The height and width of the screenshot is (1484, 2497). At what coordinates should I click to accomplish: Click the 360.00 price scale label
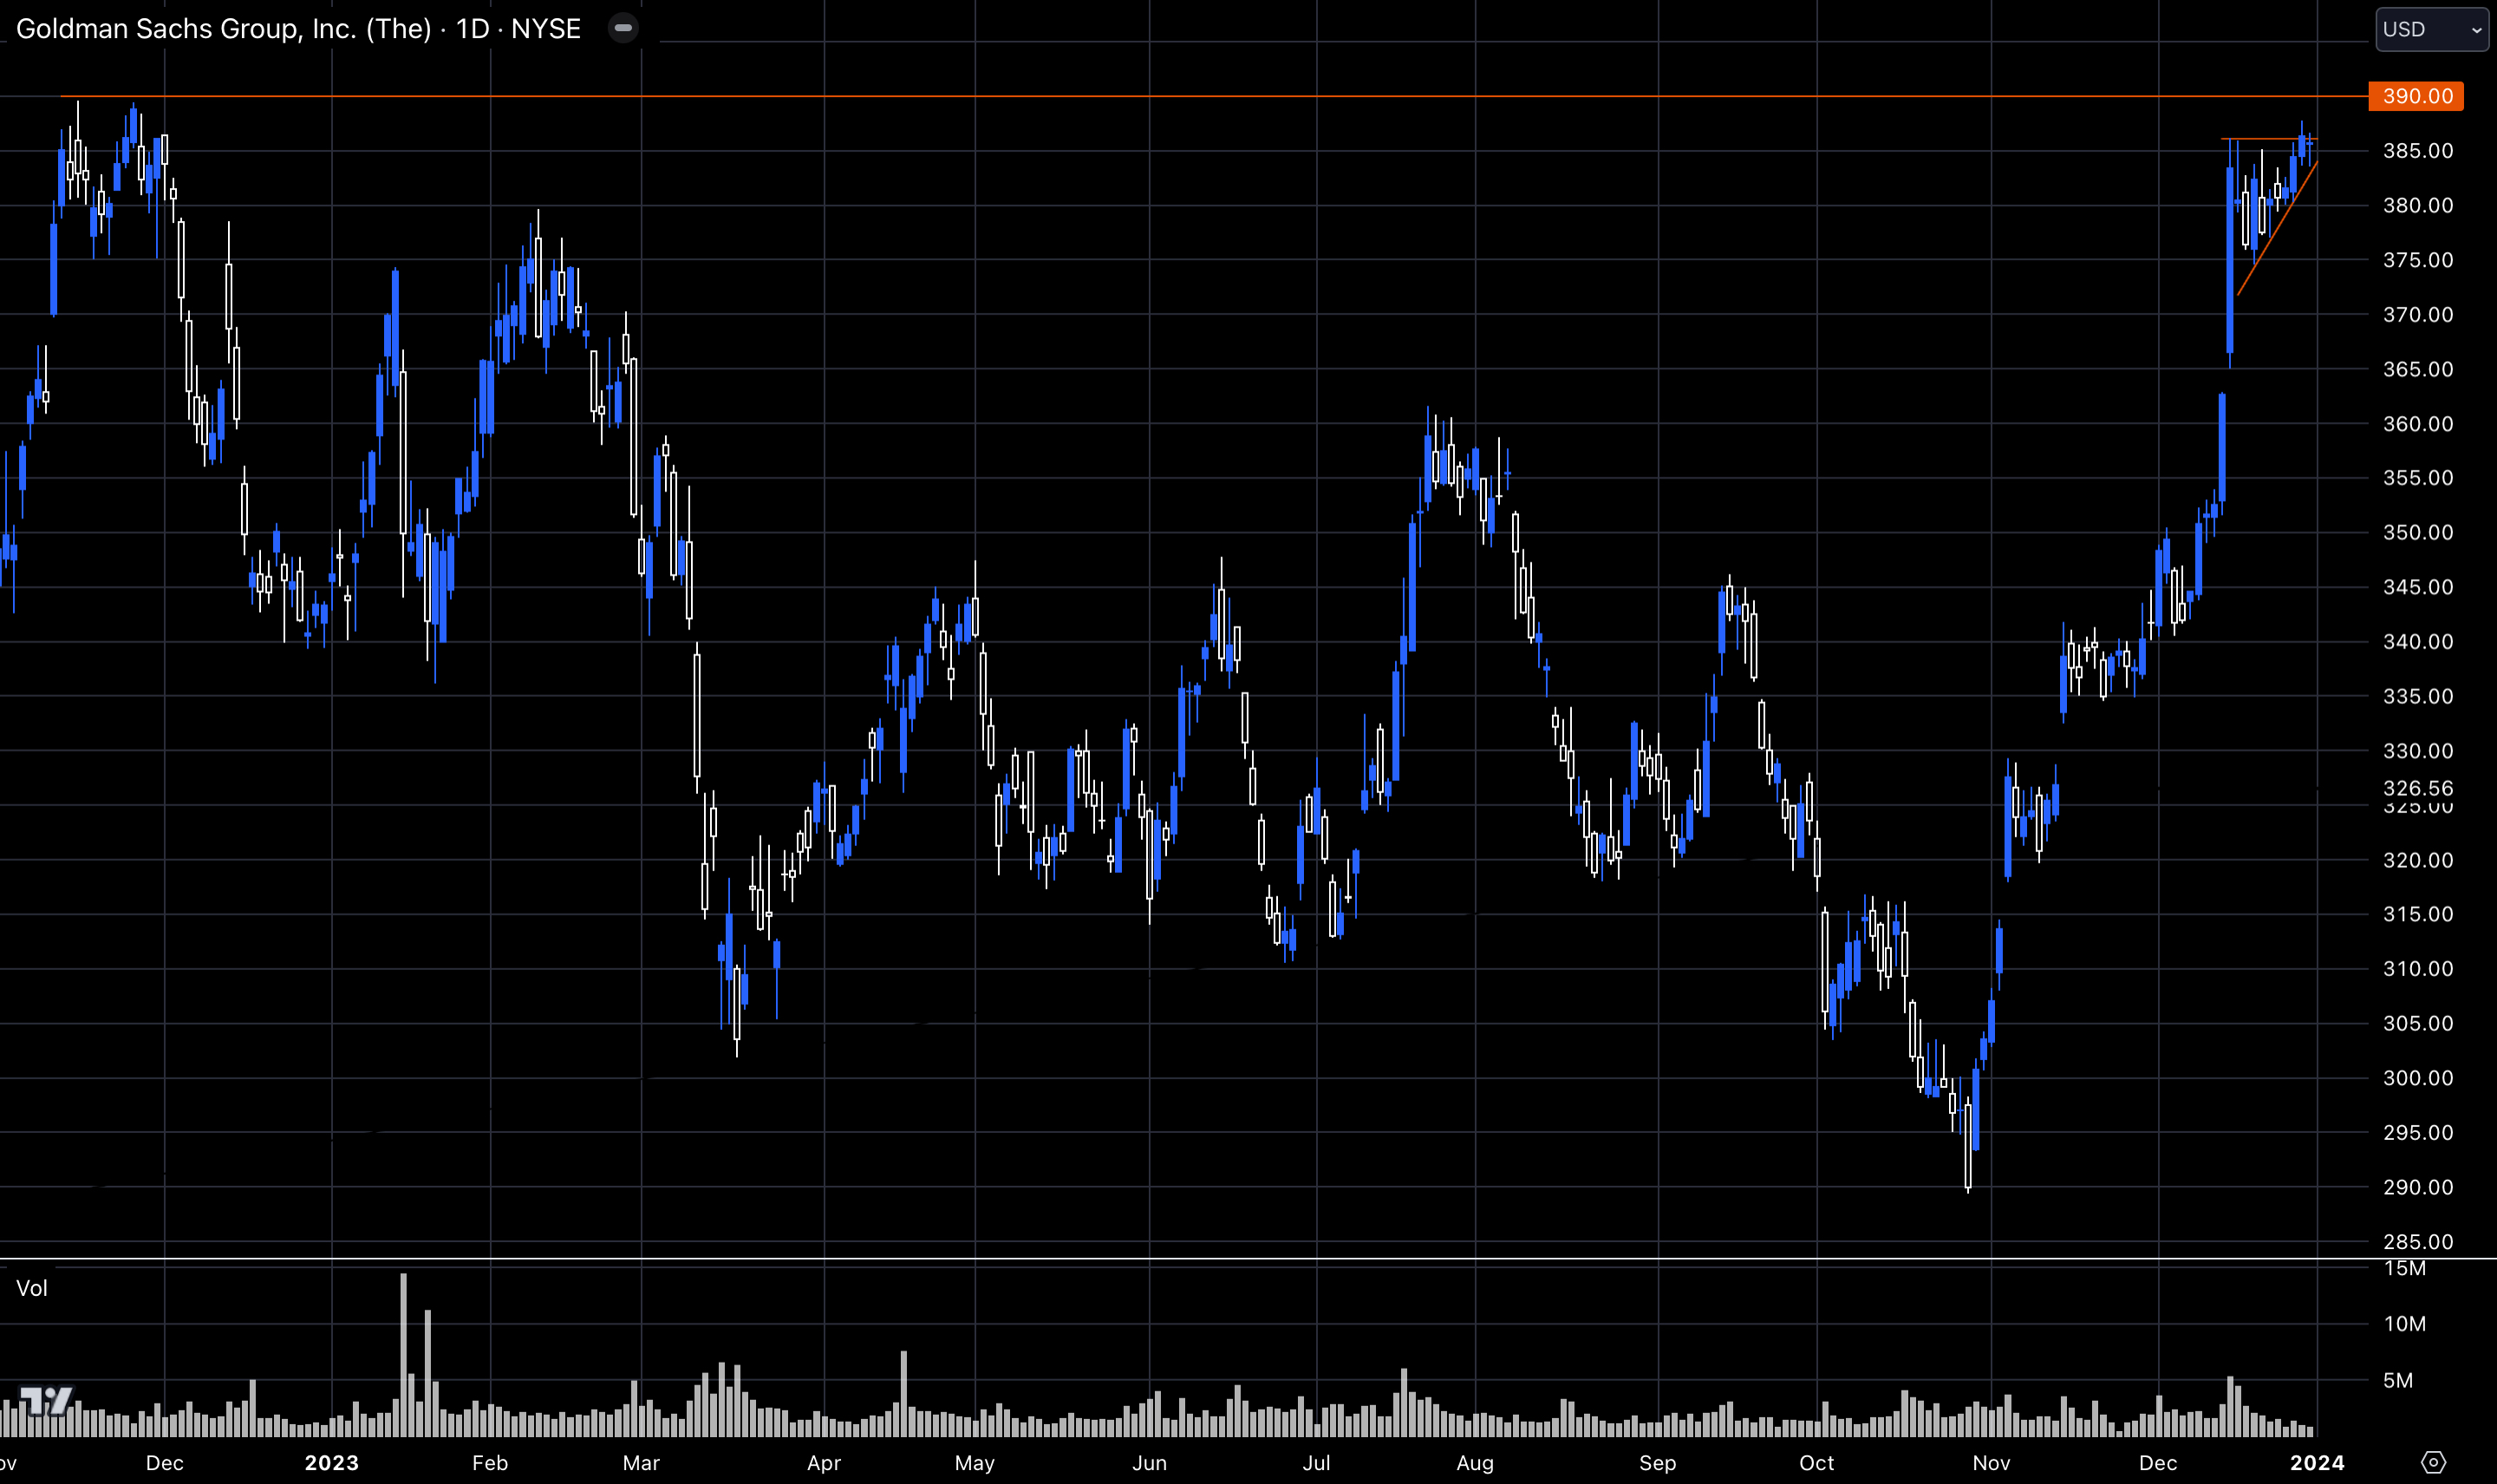[2417, 423]
